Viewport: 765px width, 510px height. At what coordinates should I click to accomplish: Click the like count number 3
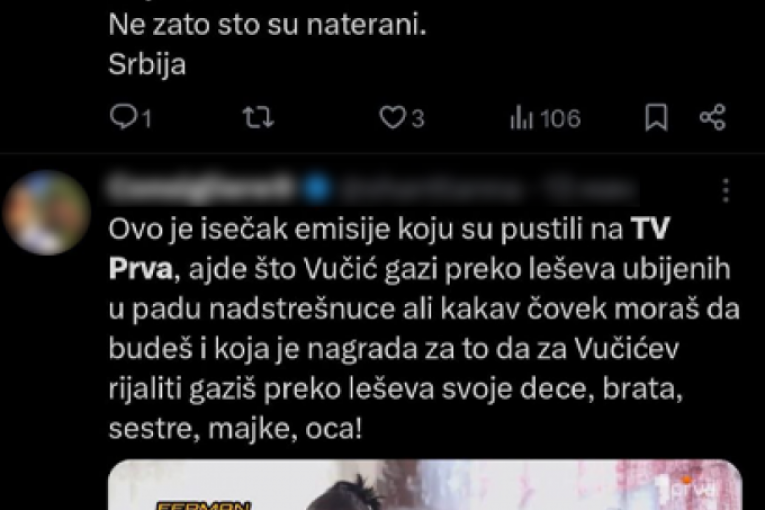click(x=418, y=119)
